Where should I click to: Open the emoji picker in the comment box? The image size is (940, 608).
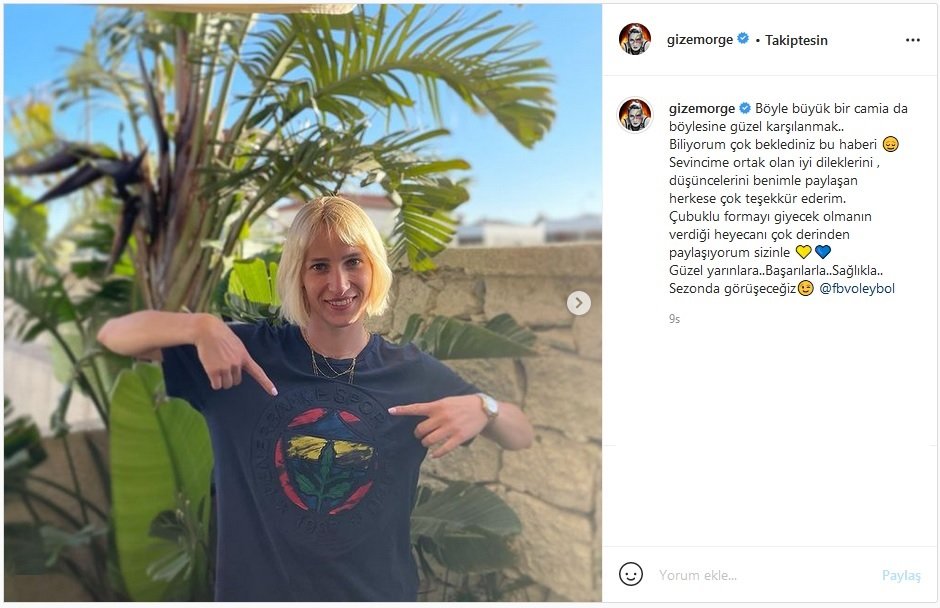(631, 574)
